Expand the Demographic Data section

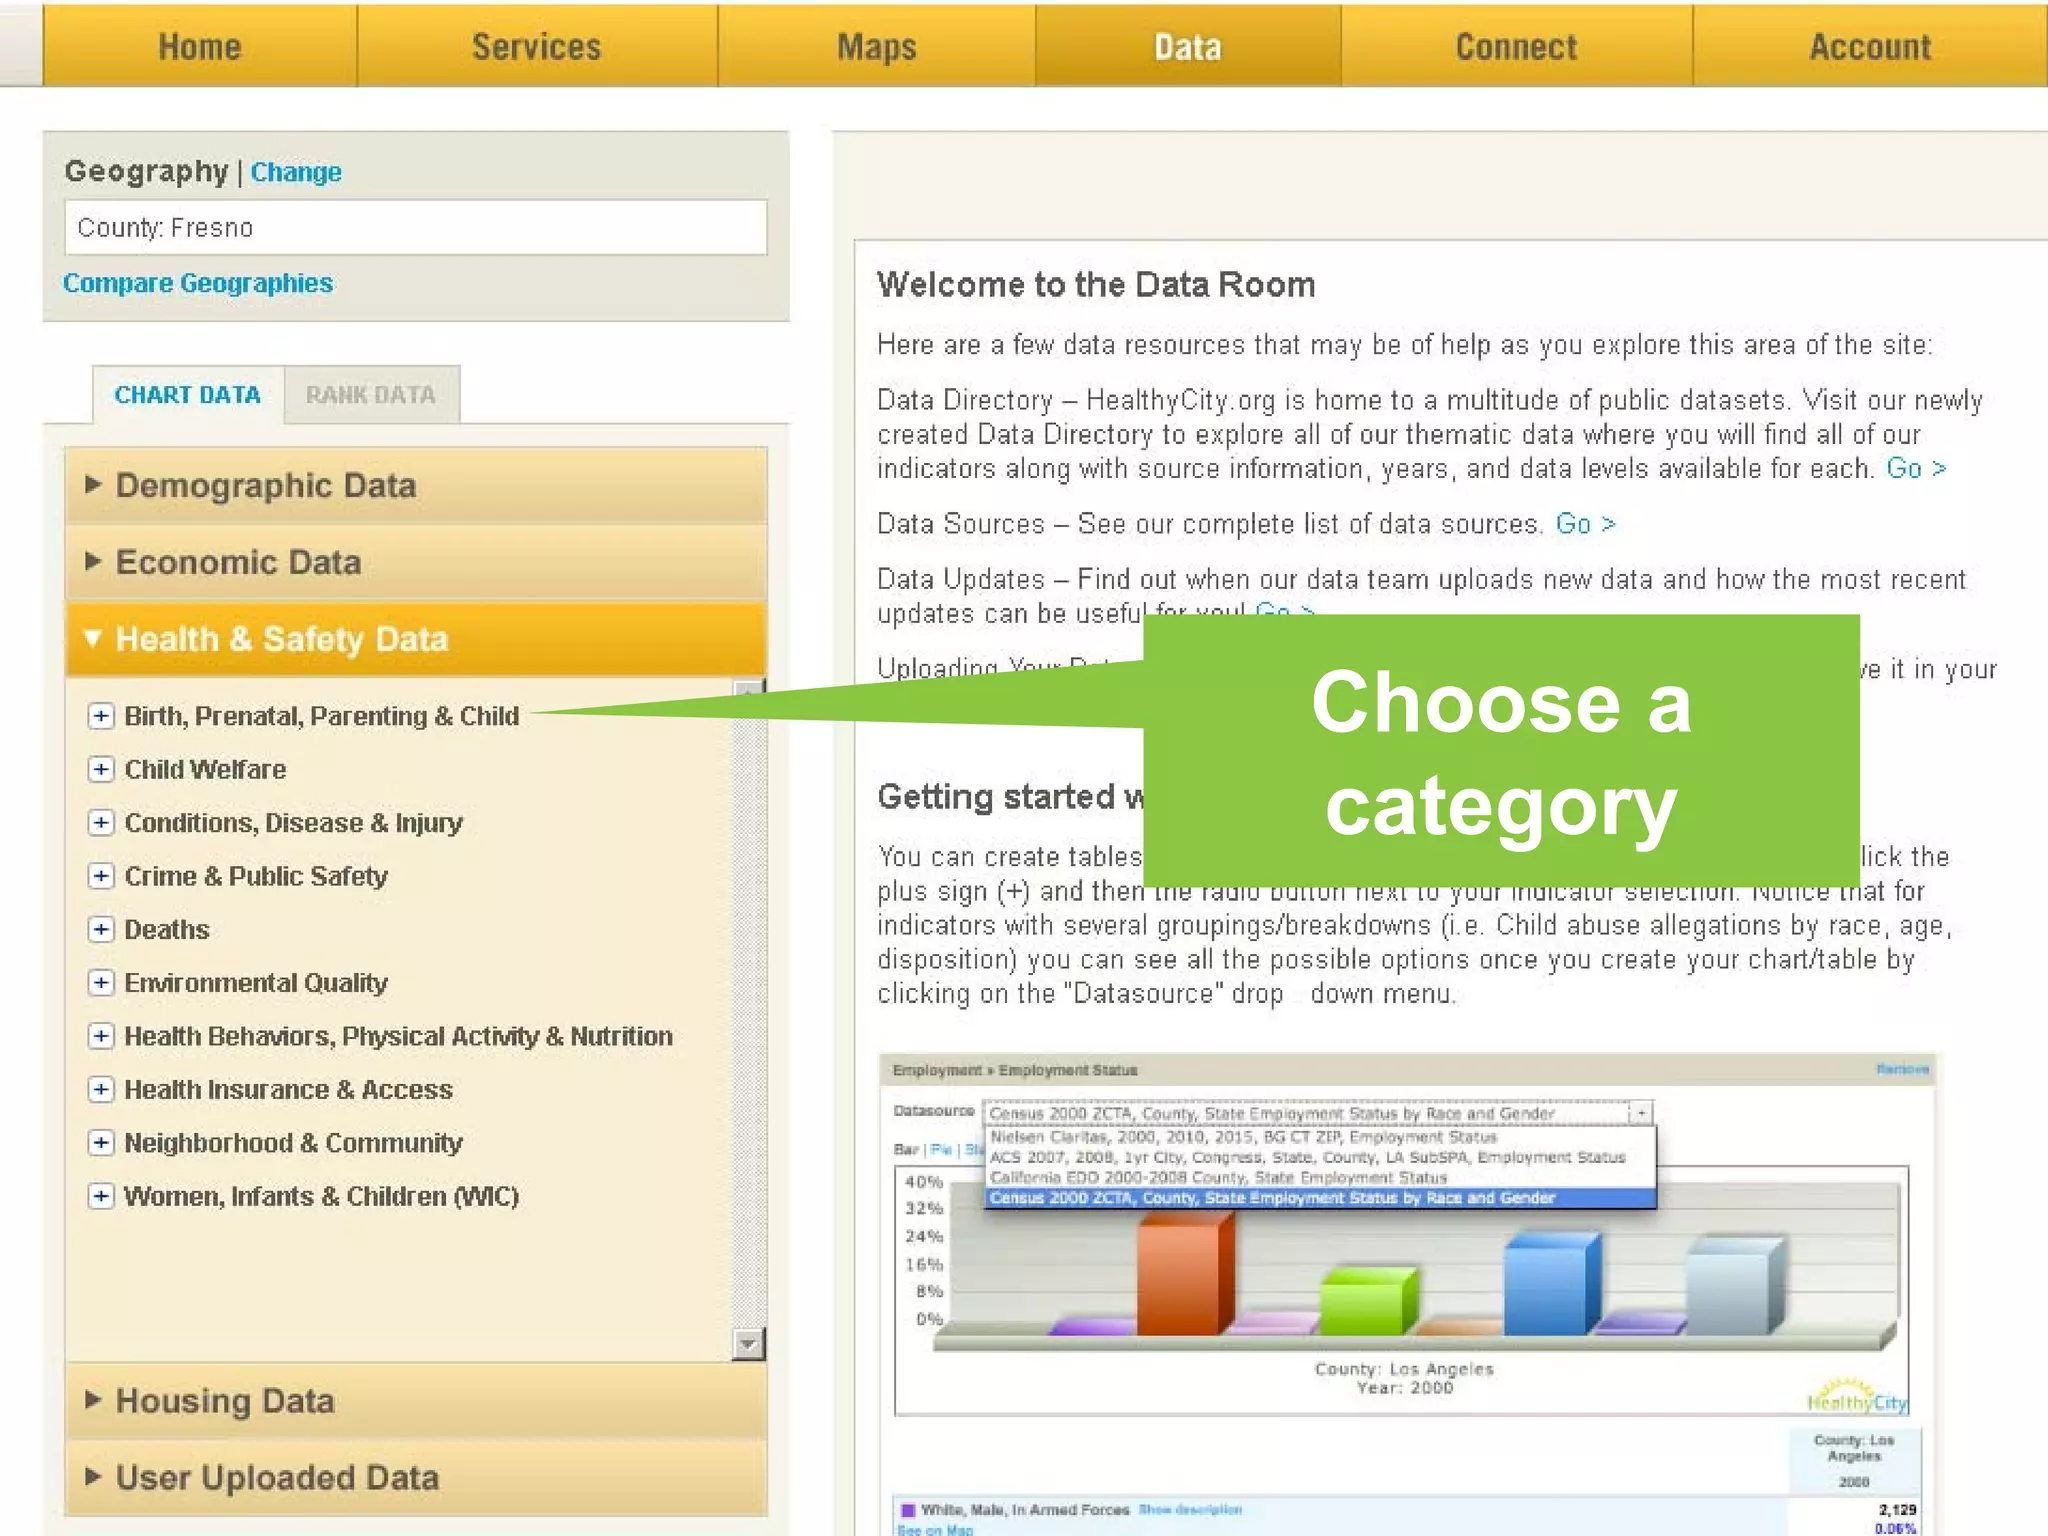pos(416,486)
